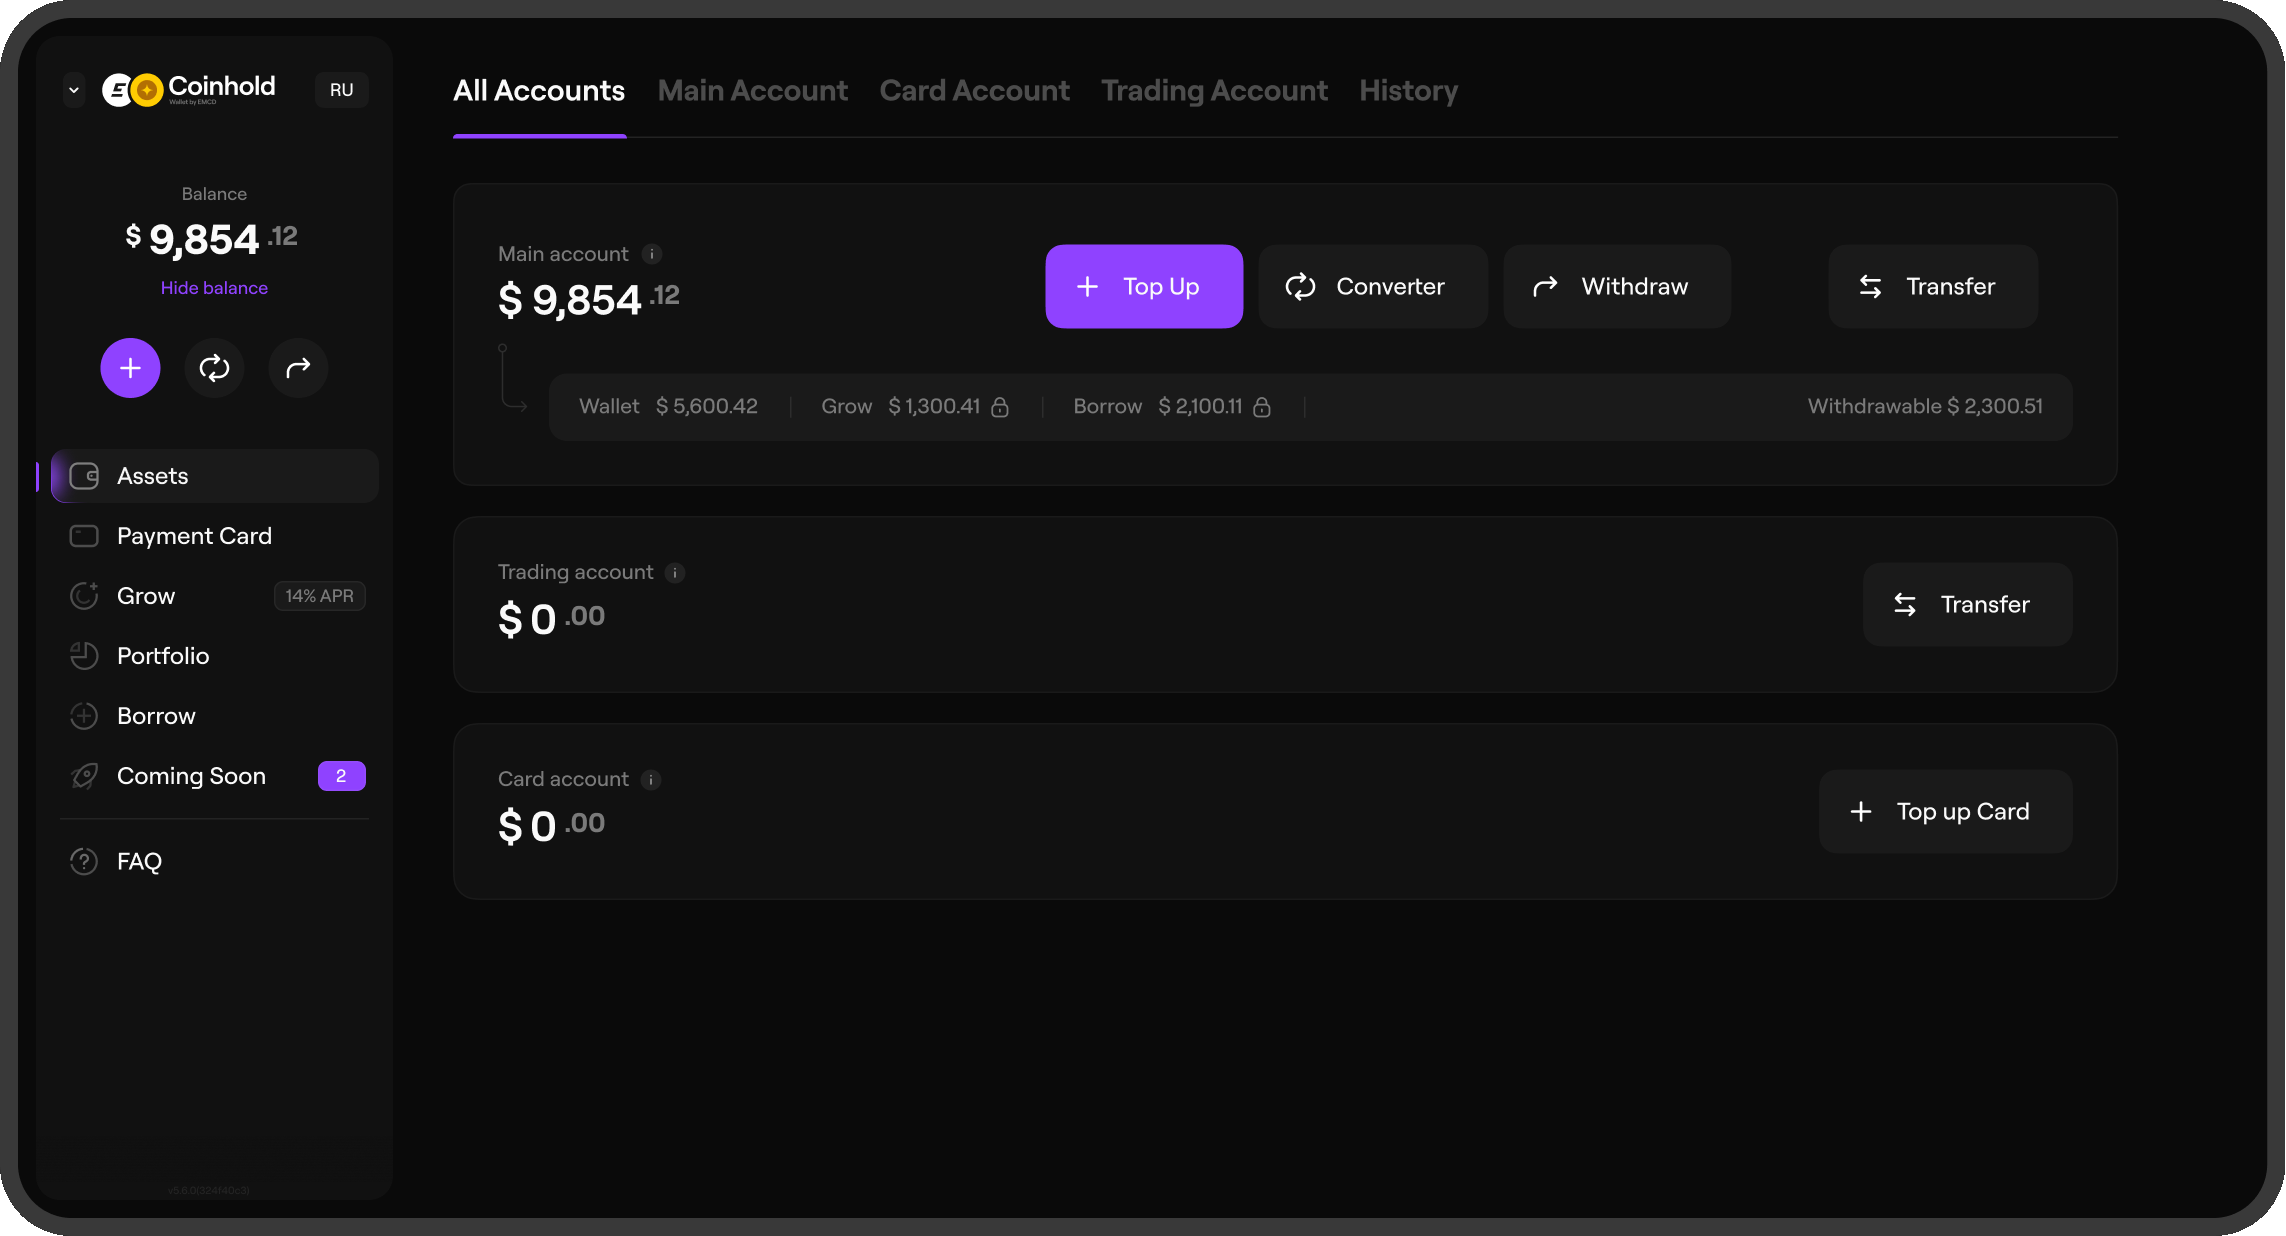The image size is (2286, 1236).
Task: Click the lock icon next to Grow amount
Action: (1000, 406)
